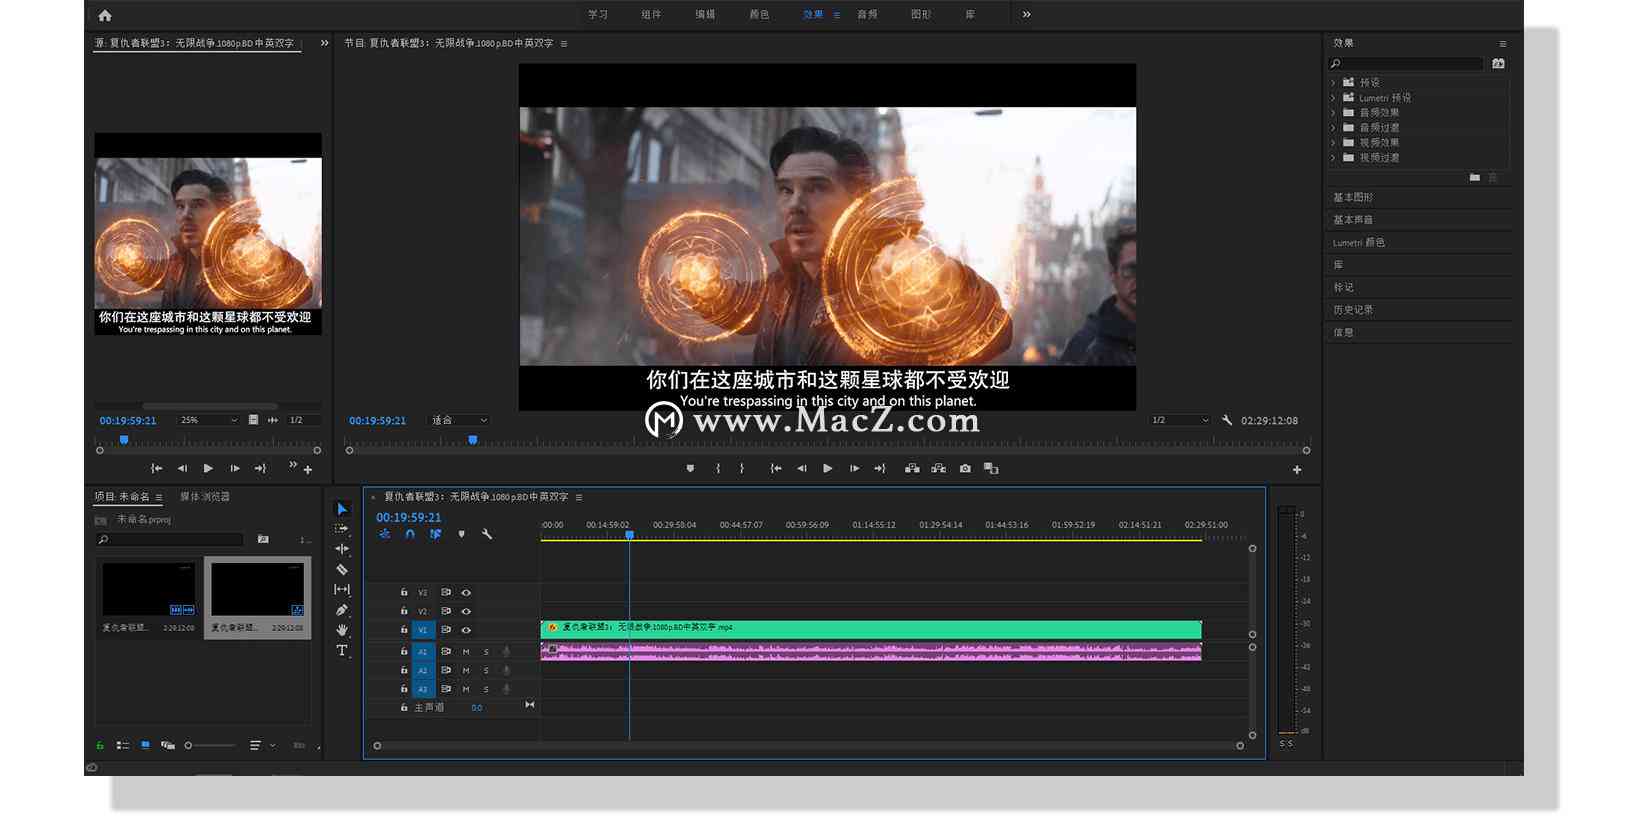This screenshot has width=1626, height=839.
Task: Open 媒体浏览器 tab
Action: (x=205, y=497)
